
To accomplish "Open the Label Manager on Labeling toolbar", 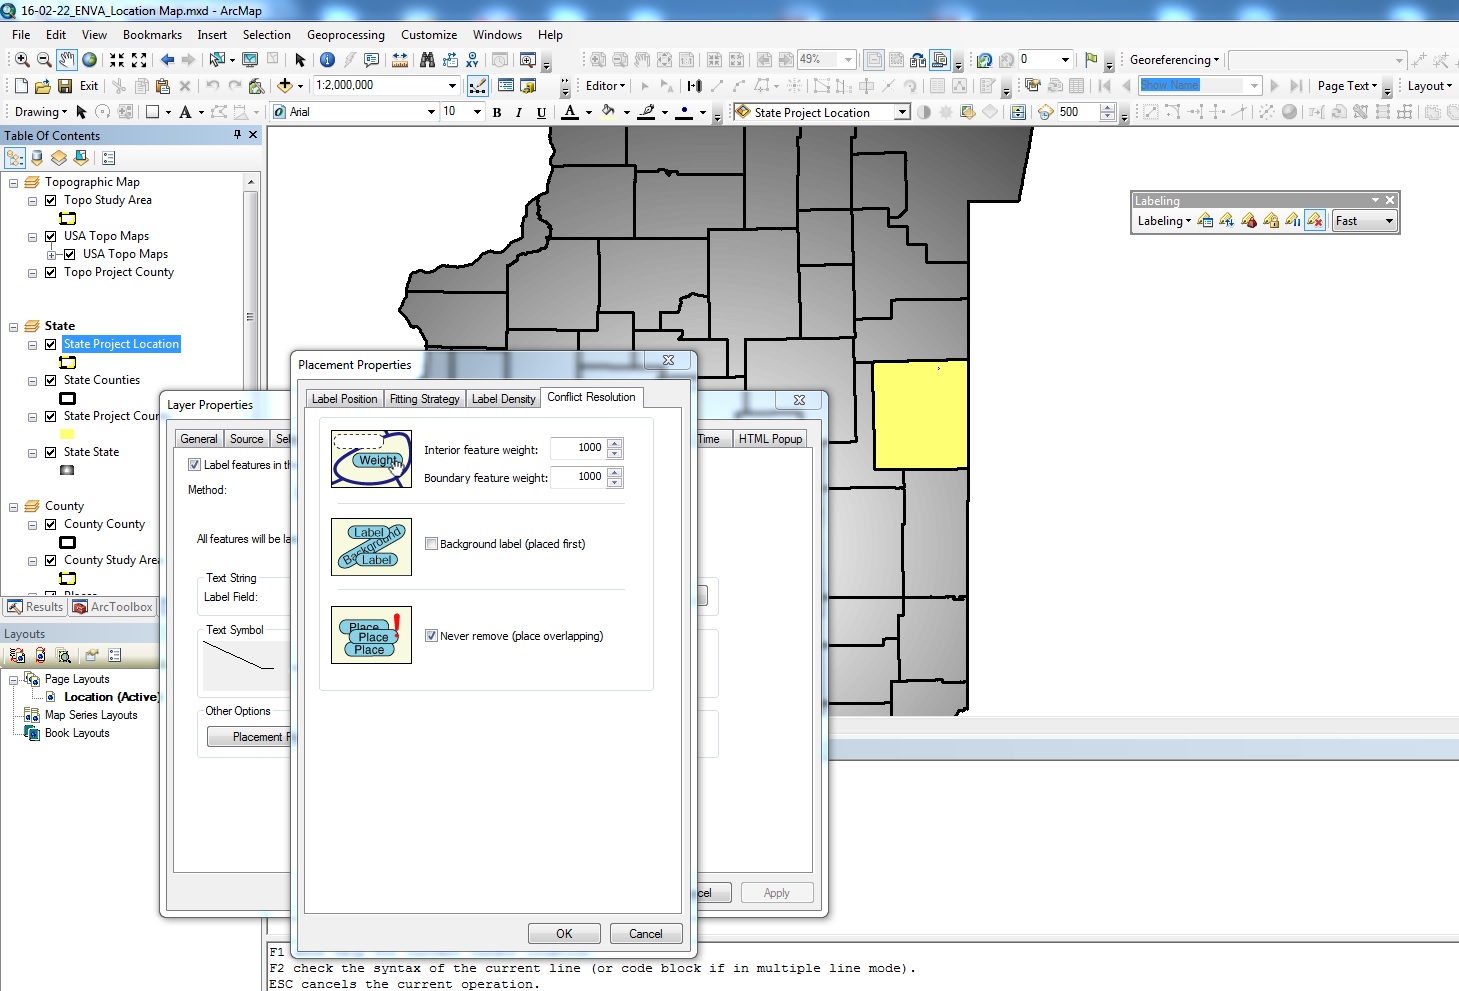I will pyautogui.click(x=1205, y=220).
